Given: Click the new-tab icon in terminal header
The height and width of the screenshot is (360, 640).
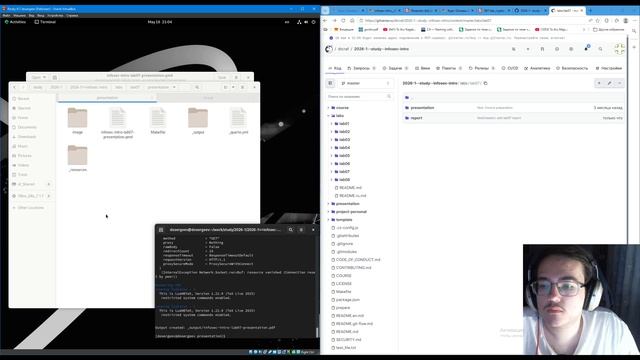Looking at the screenshot, I should coord(161,230).
